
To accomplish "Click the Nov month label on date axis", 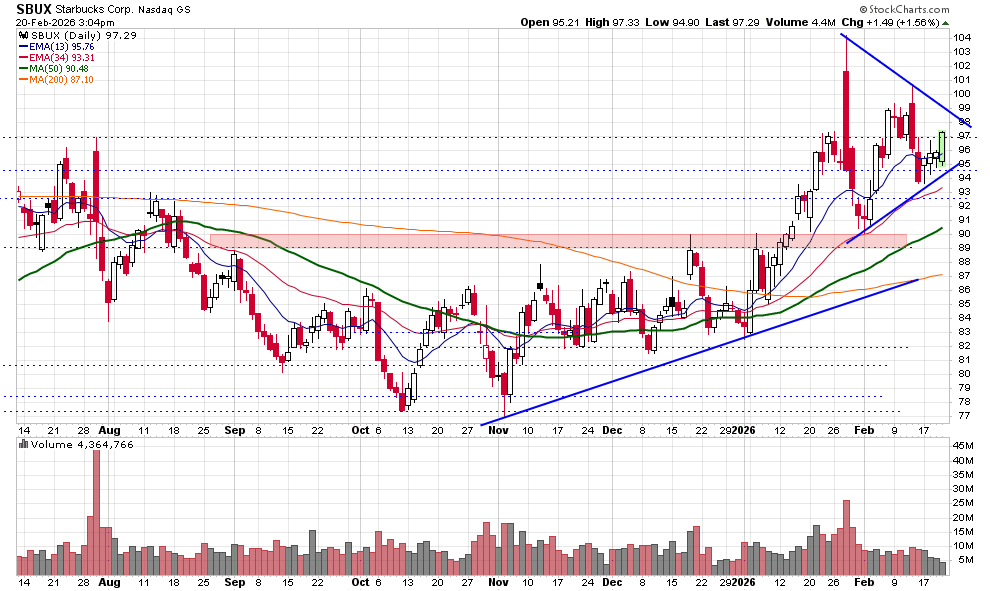I will [x=497, y=429].
